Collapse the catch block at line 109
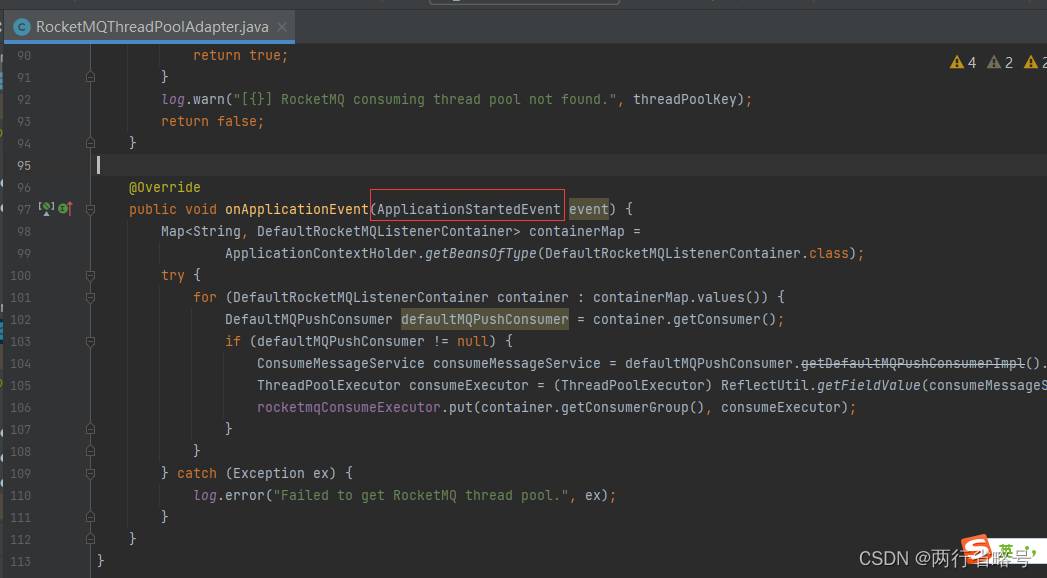 tap(90, 473)
